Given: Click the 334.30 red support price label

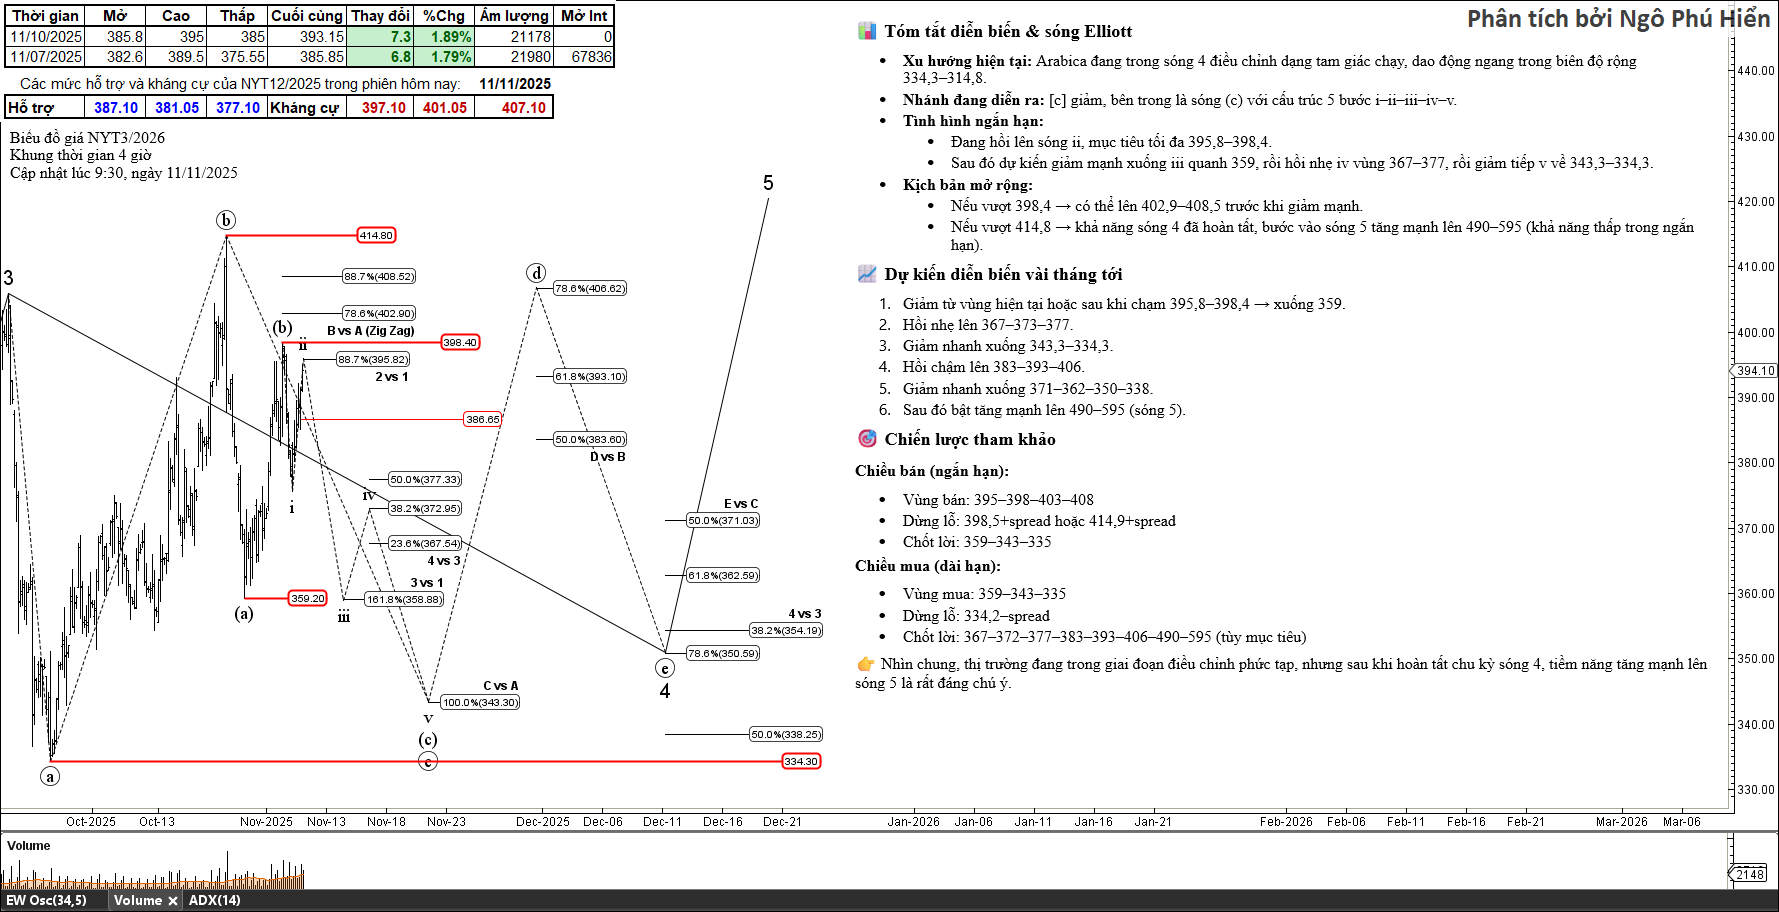Looking at the screenshot, I should (800, 761).
